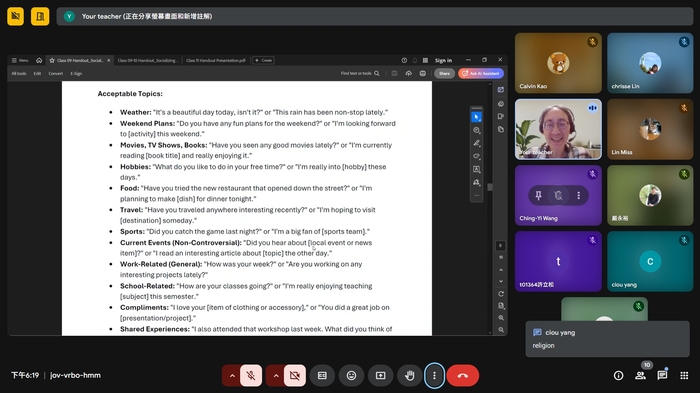Open meeting details info icon

(x=618, y=376)
